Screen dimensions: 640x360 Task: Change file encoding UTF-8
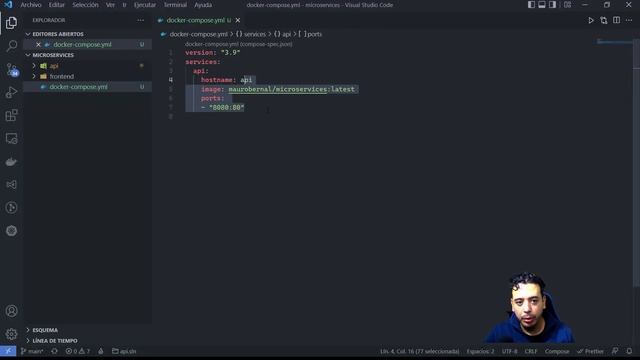click(510, 351)
